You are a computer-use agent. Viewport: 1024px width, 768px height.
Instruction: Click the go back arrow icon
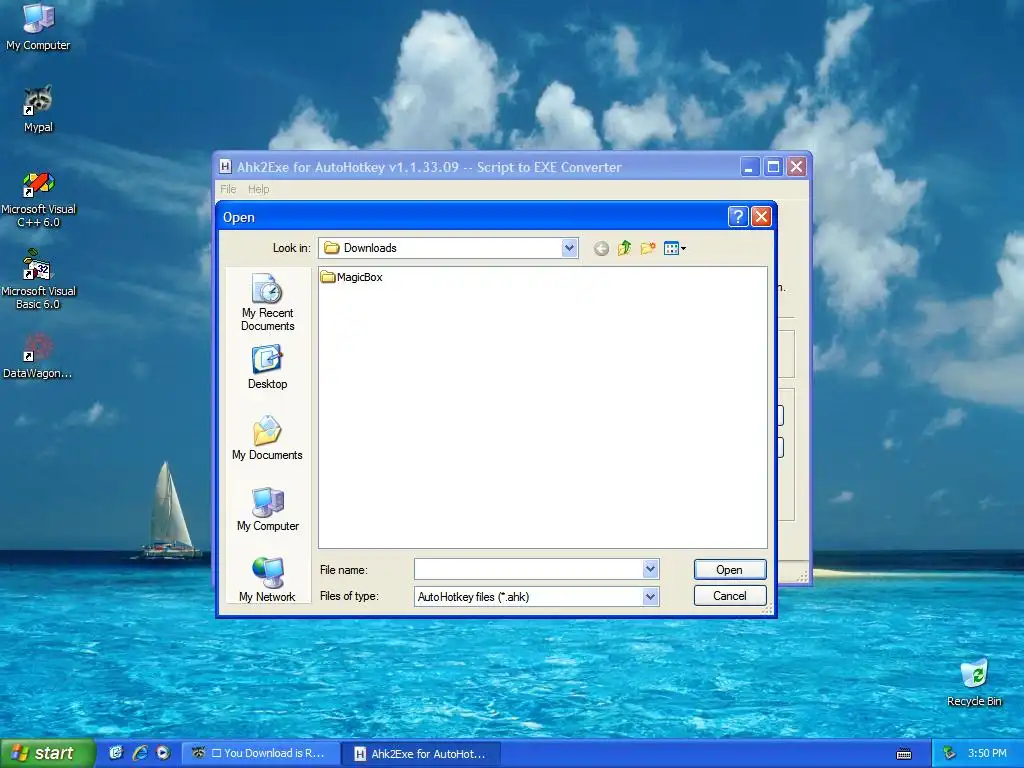[x=601, y=248]
